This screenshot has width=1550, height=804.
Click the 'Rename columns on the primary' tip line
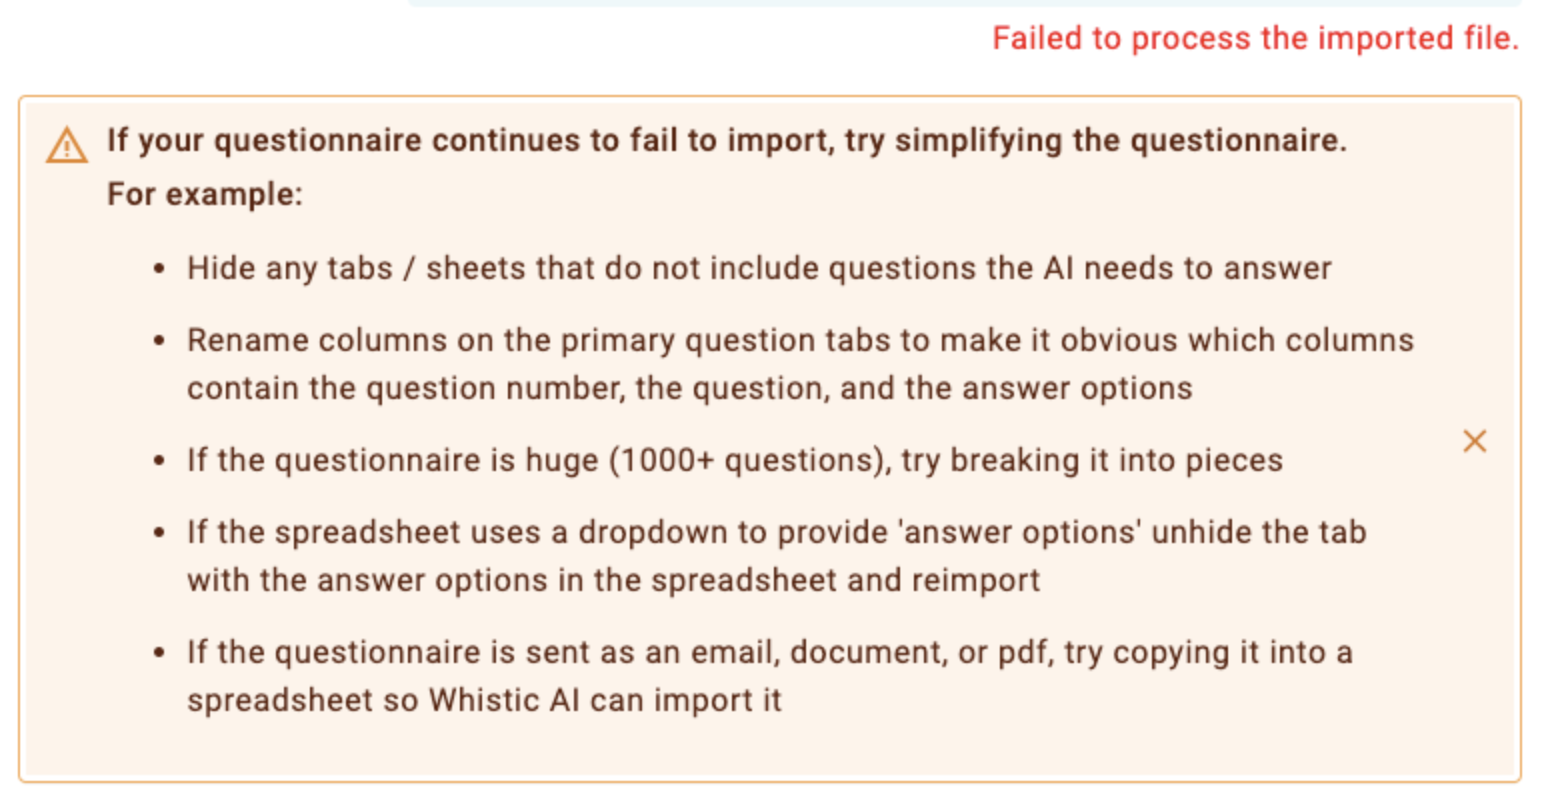(x=800, y=340)
